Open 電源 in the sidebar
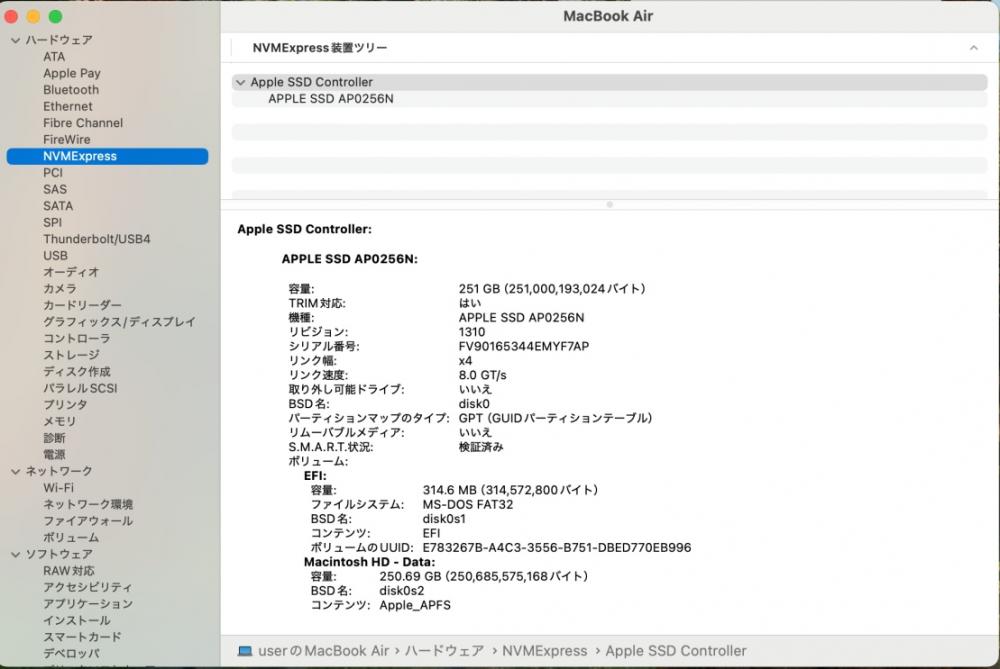This screenshot has width=1000, height=669. click(54, 455)
